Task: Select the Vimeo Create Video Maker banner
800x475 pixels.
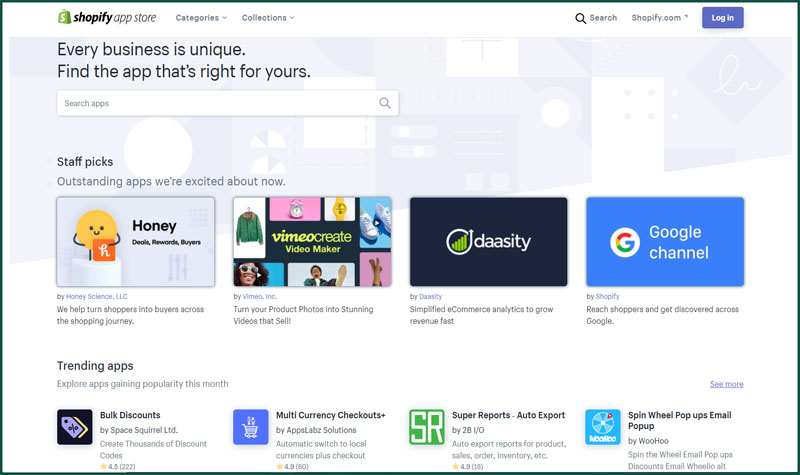Action: pos(312,242)
